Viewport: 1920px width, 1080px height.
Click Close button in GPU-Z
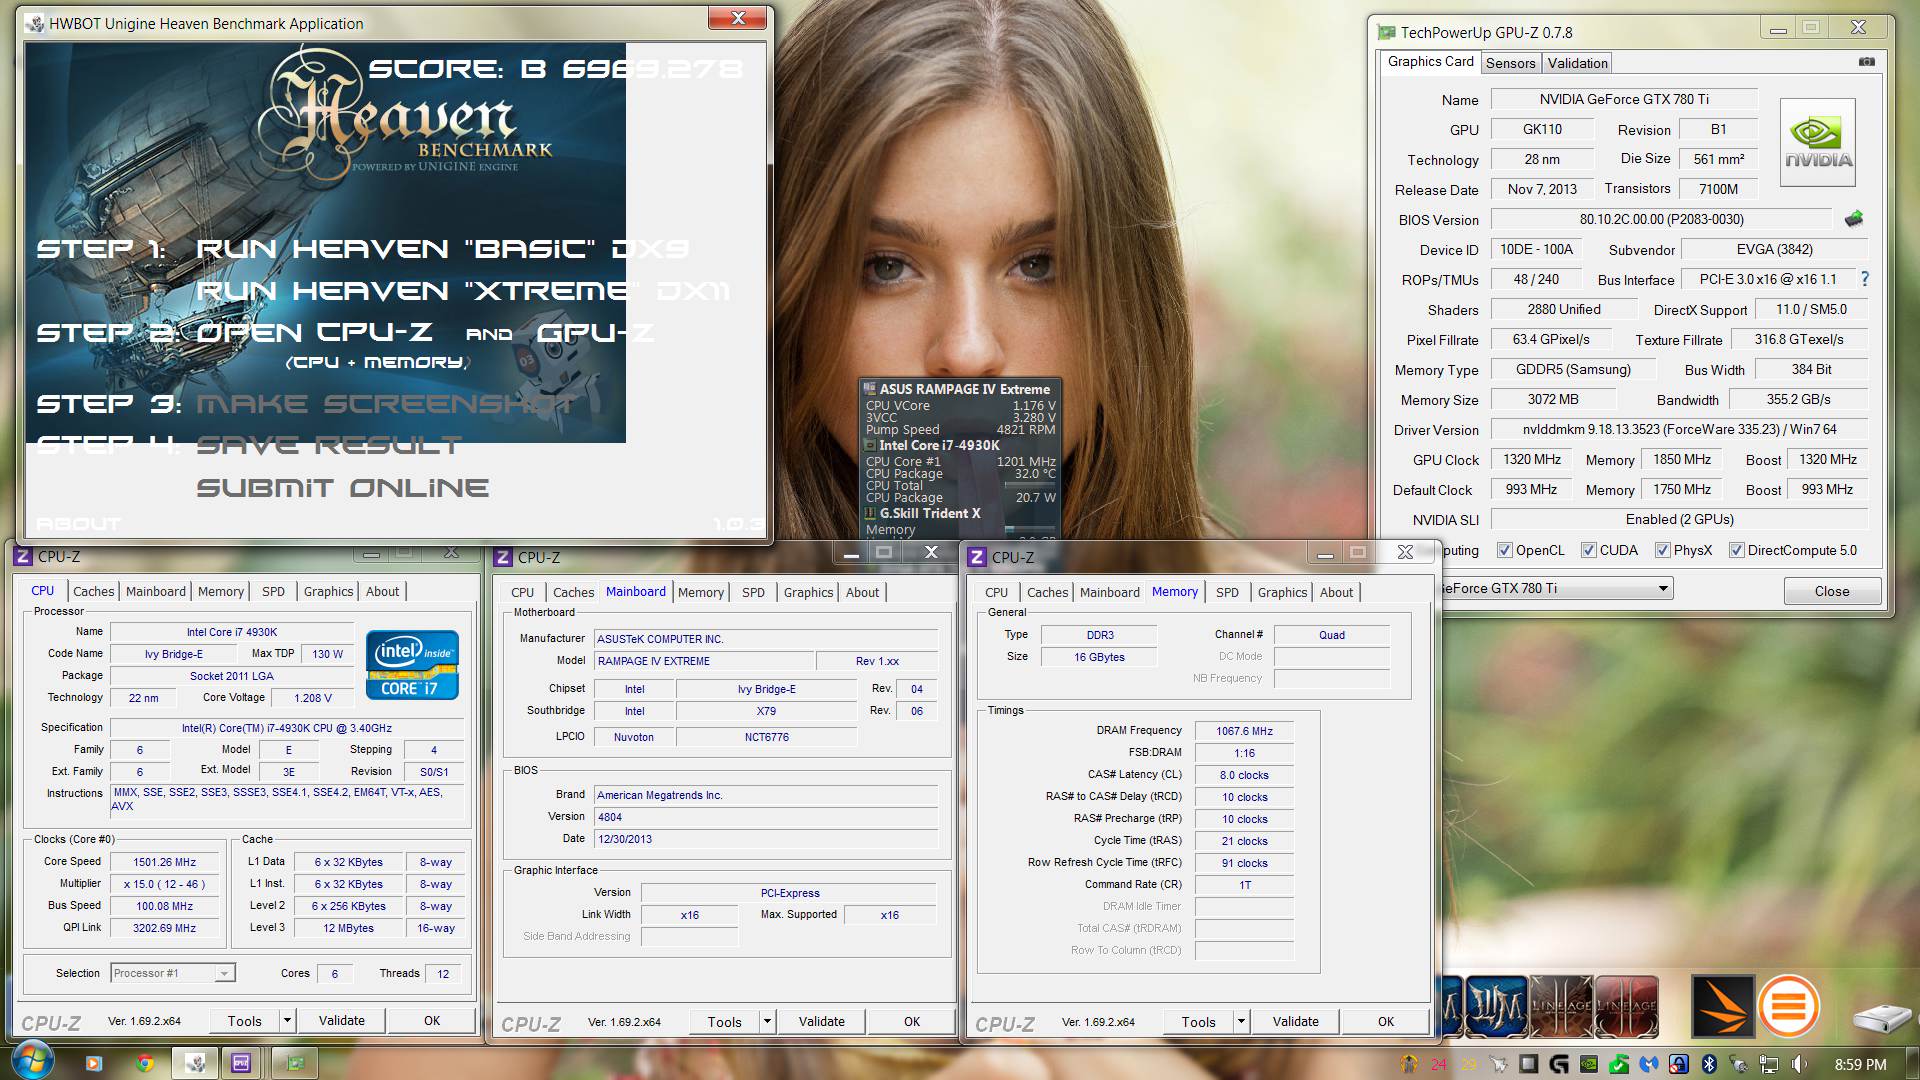tap(1831, 591)
